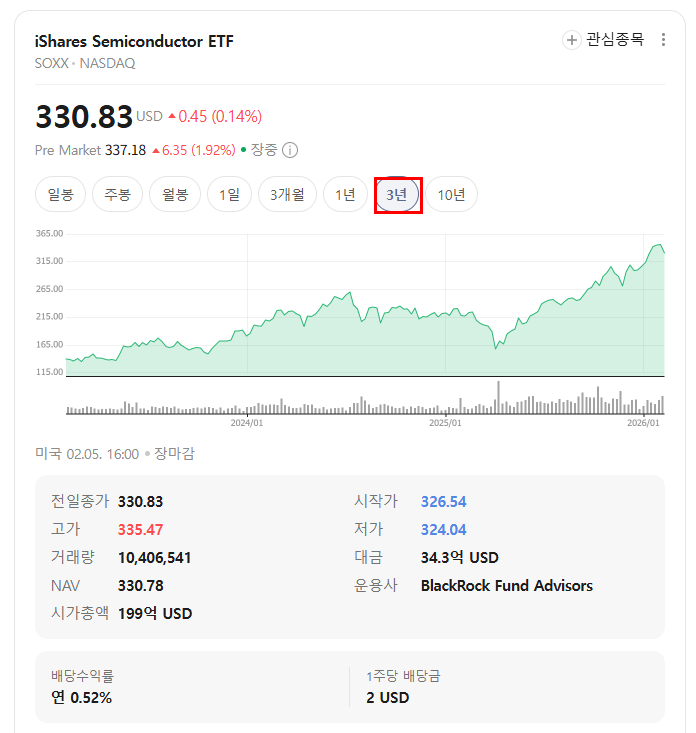
Task: Click the NAV value 330.78
Action: 141,586
